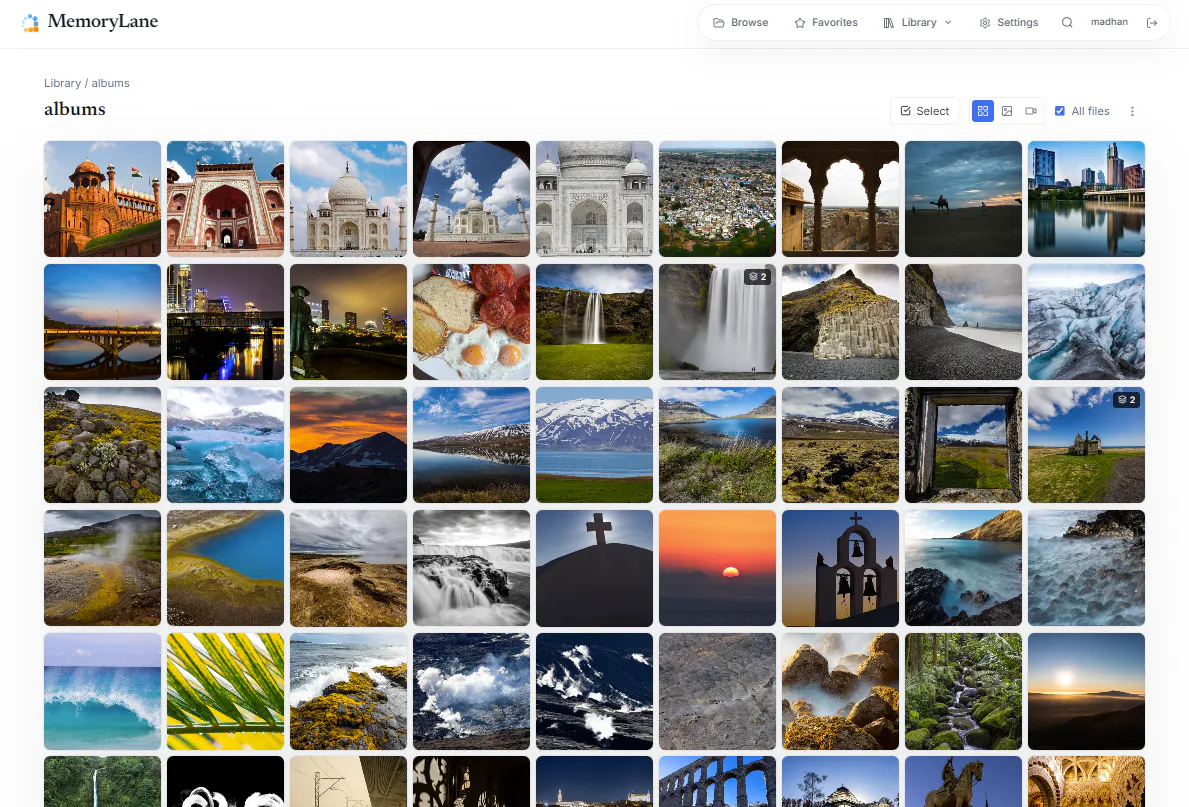Open the black-and-white cascading waterfall photo
The image size is (1189, 807).
point(472,568)
